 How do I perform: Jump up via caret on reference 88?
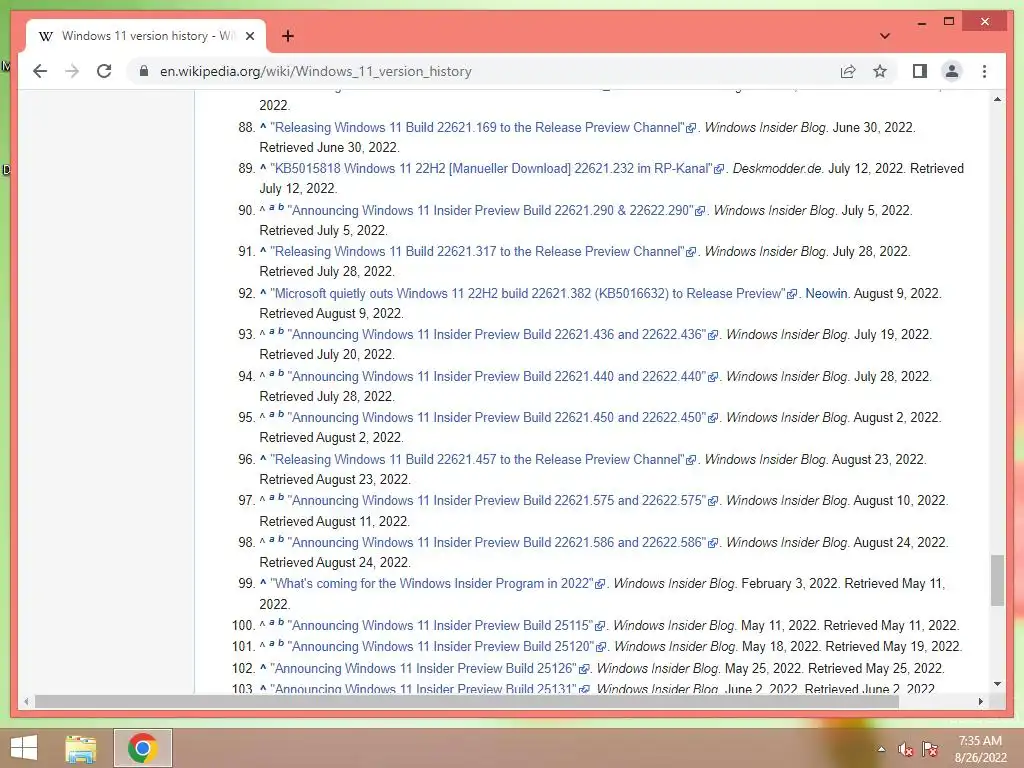coord(263,126)
